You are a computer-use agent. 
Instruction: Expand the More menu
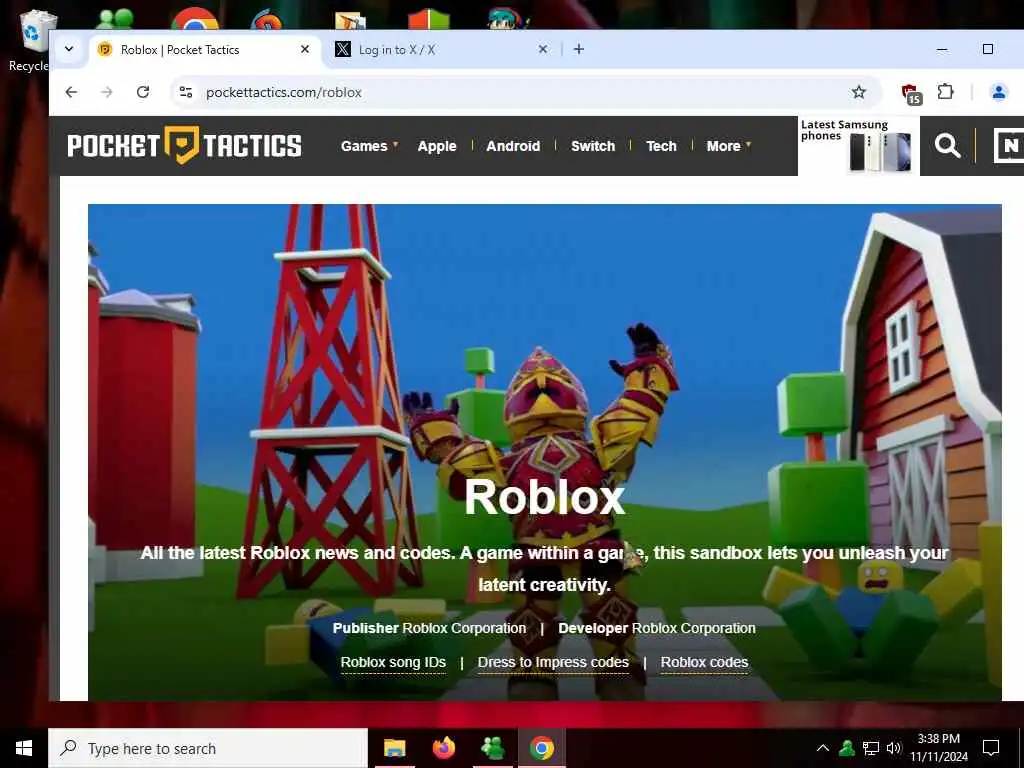(729, 146)
